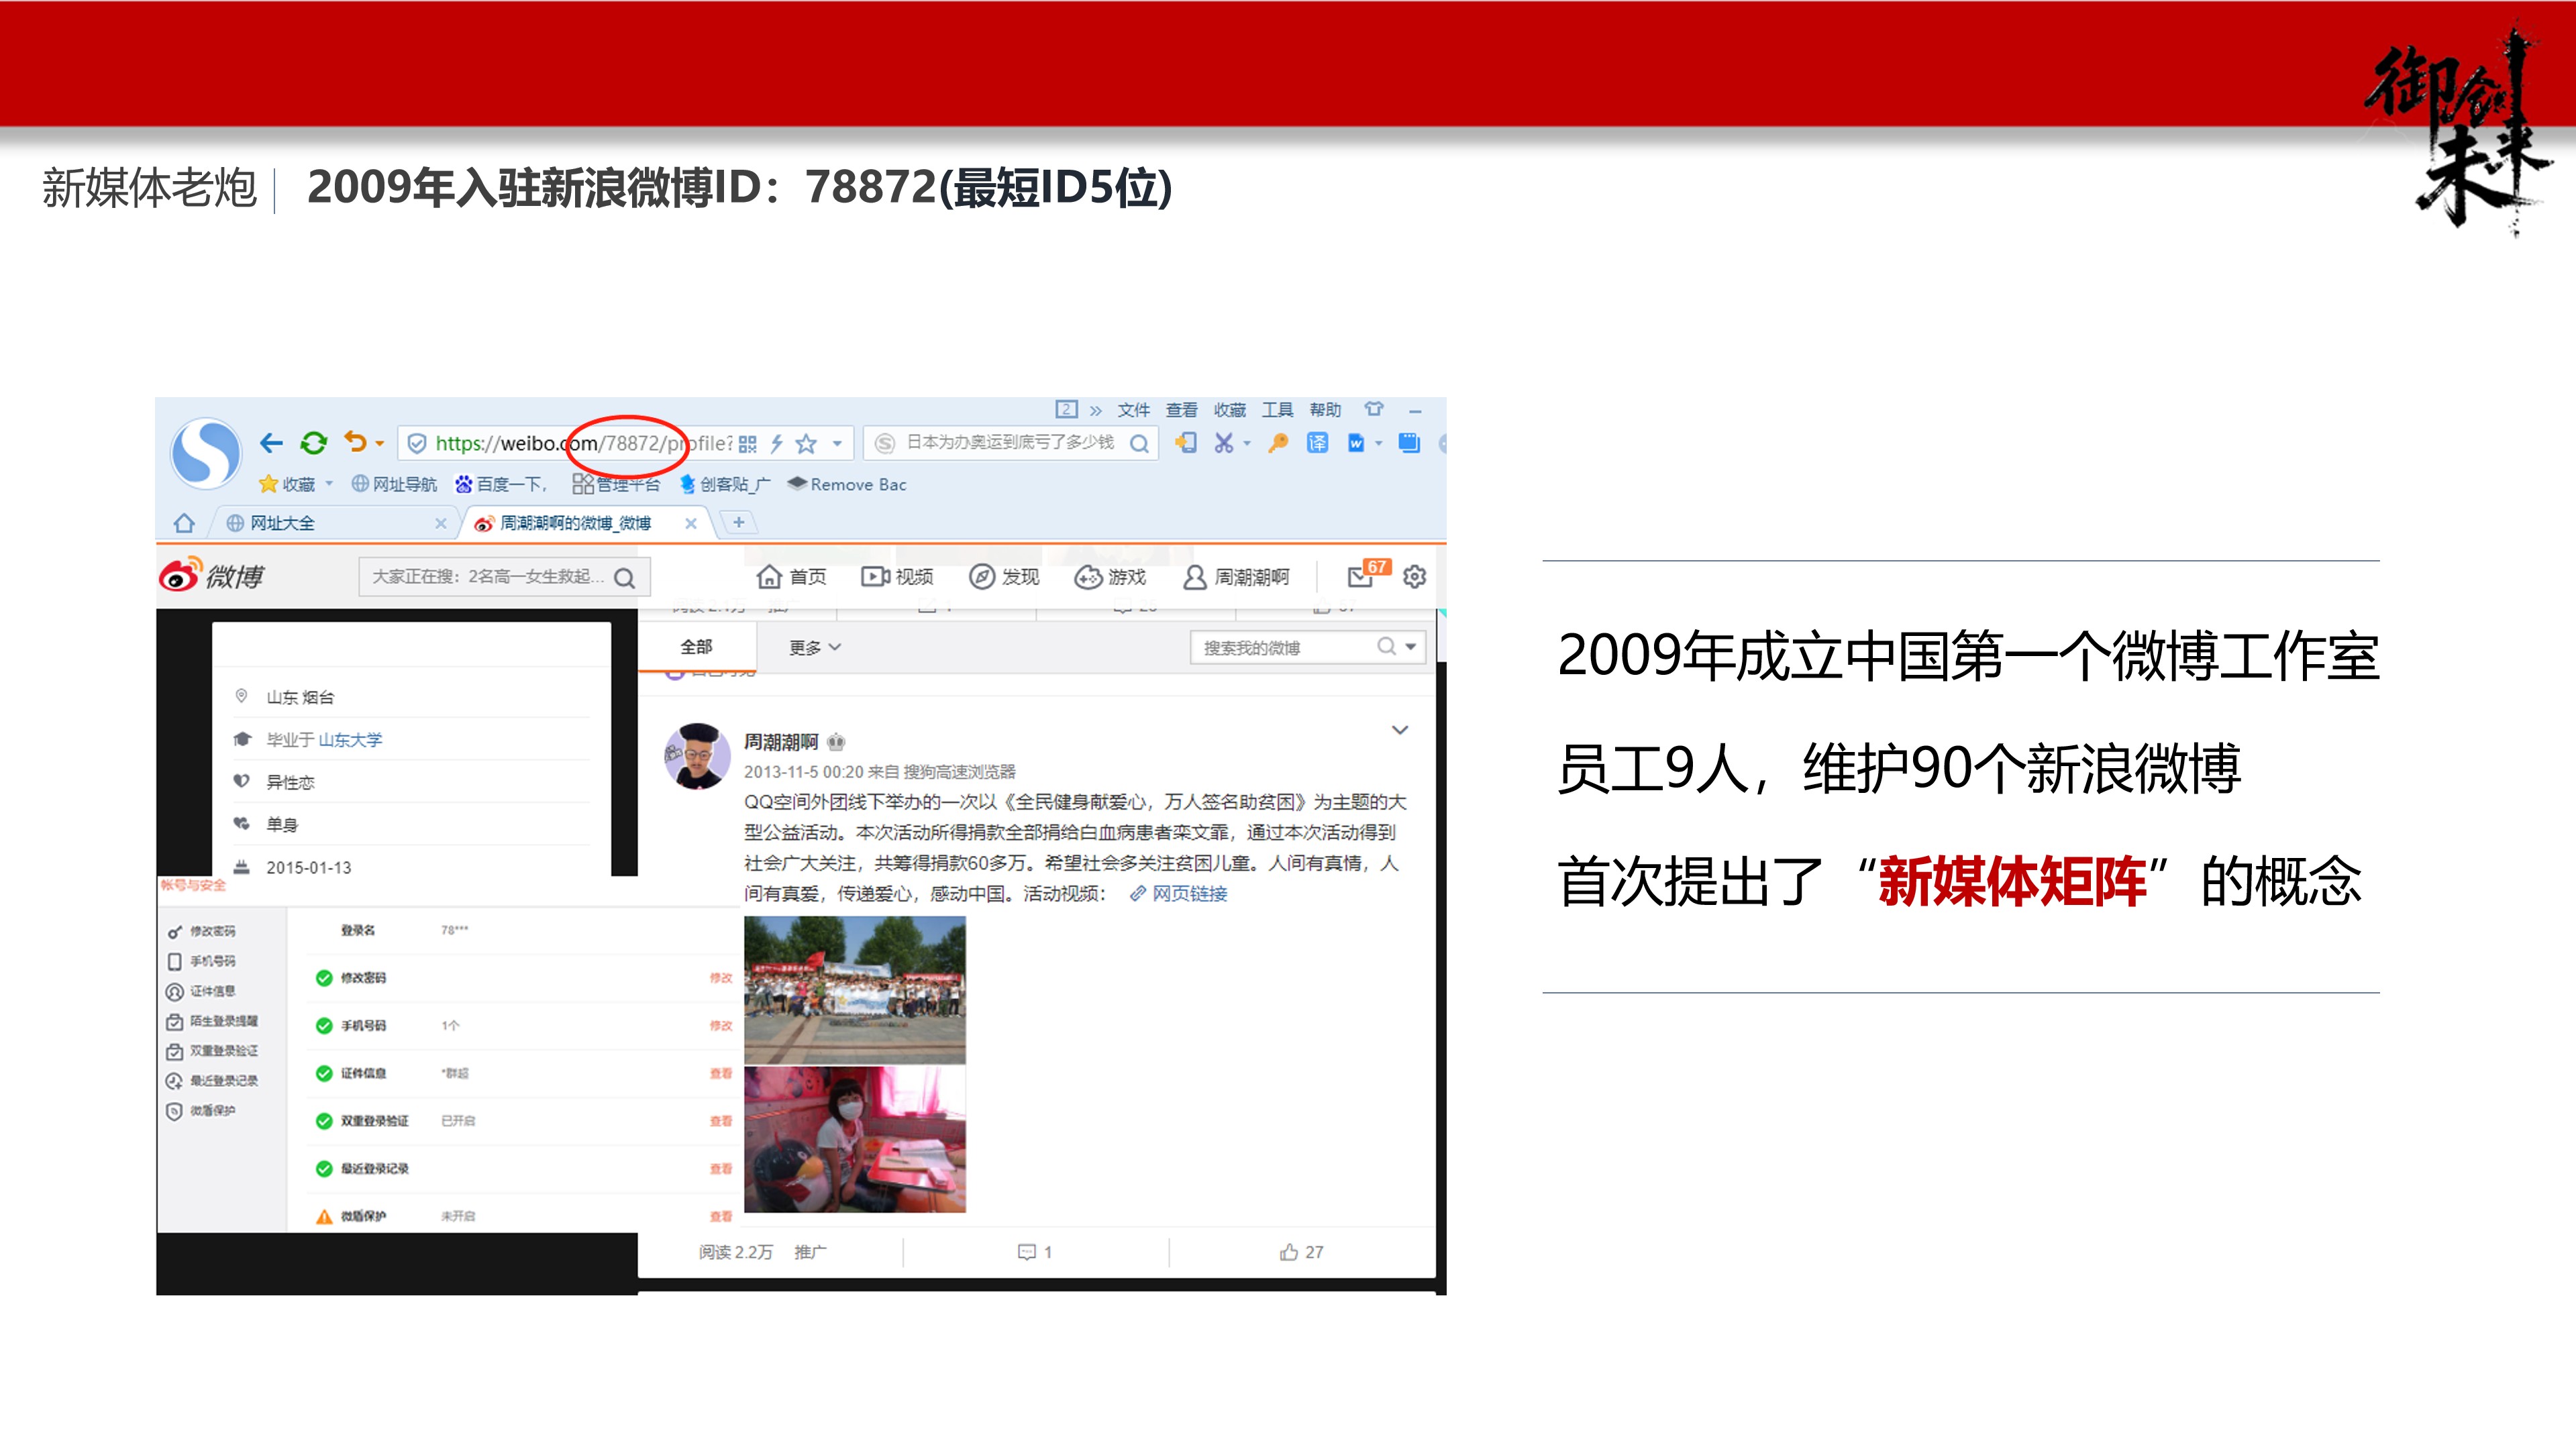Screen dimensions: 2576x1449
Task: Open messages via the envelope icon showing 67
Action: click(1362, 578)
